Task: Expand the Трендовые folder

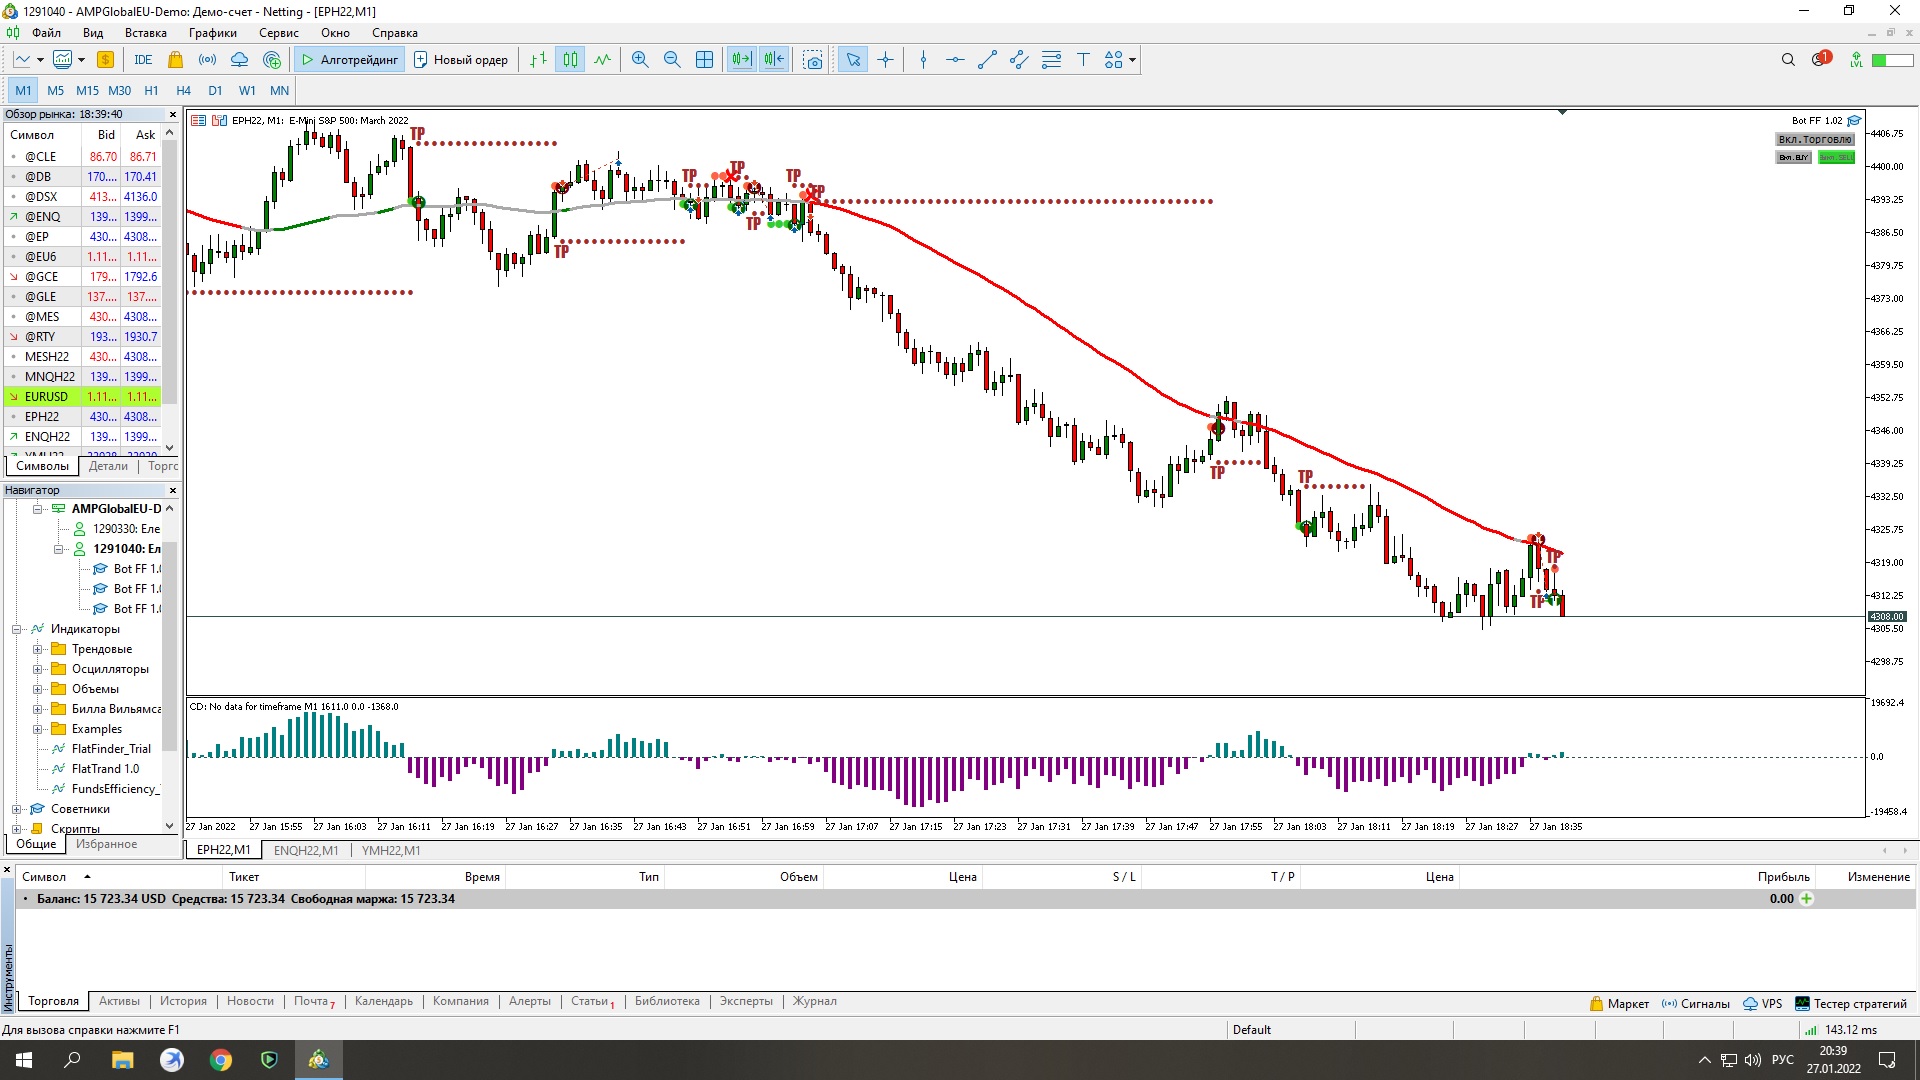Action: 37,649
